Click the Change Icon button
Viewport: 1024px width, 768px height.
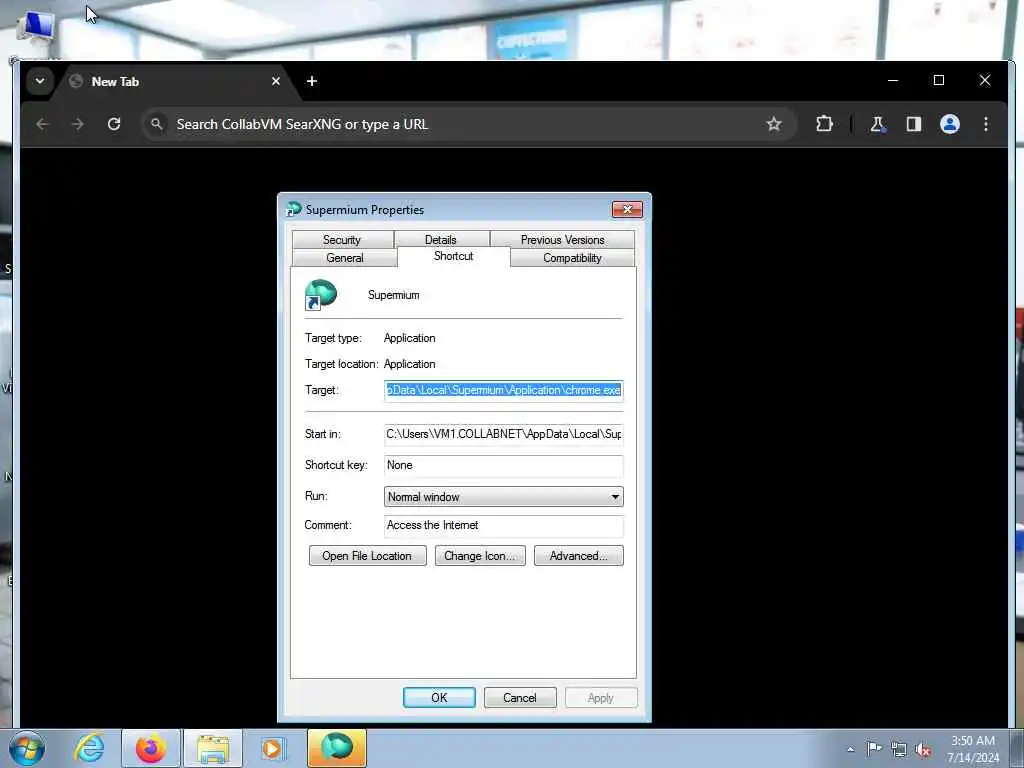tap(480, 556)
